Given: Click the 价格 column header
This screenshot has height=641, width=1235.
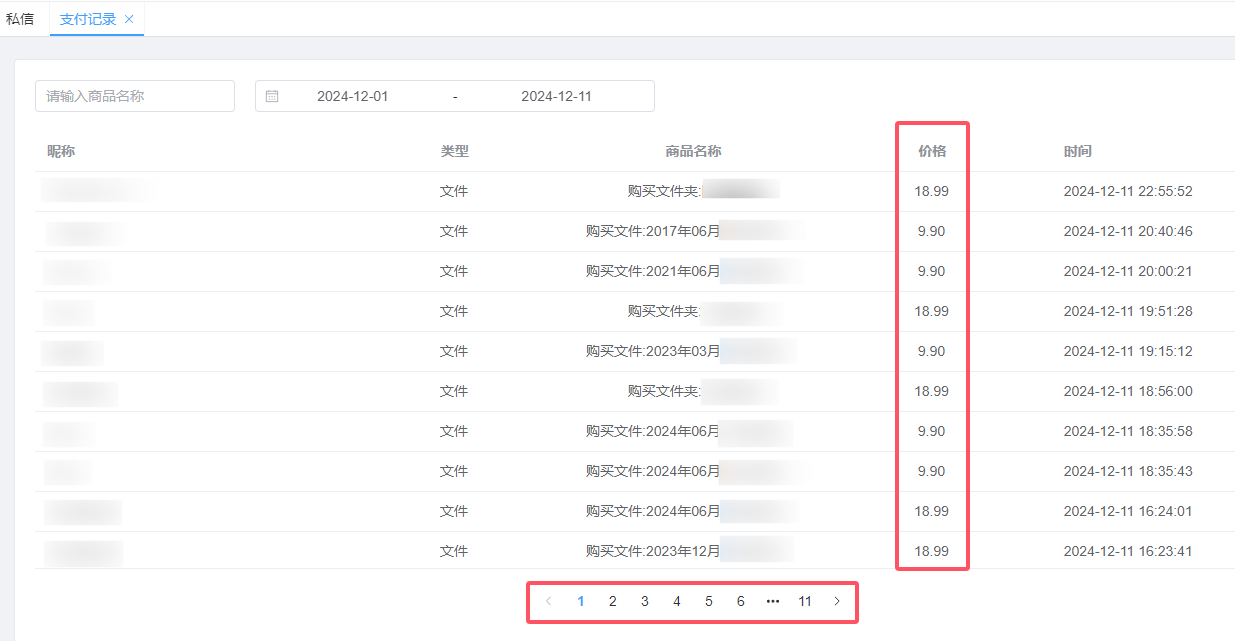Looking at the screenshot, I should [x=932, y=151].
